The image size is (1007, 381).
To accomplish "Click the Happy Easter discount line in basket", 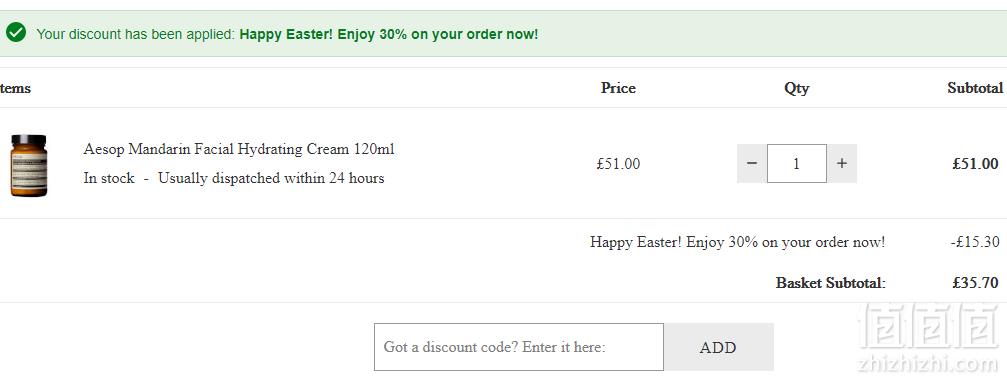I will (x=737, y=242).
